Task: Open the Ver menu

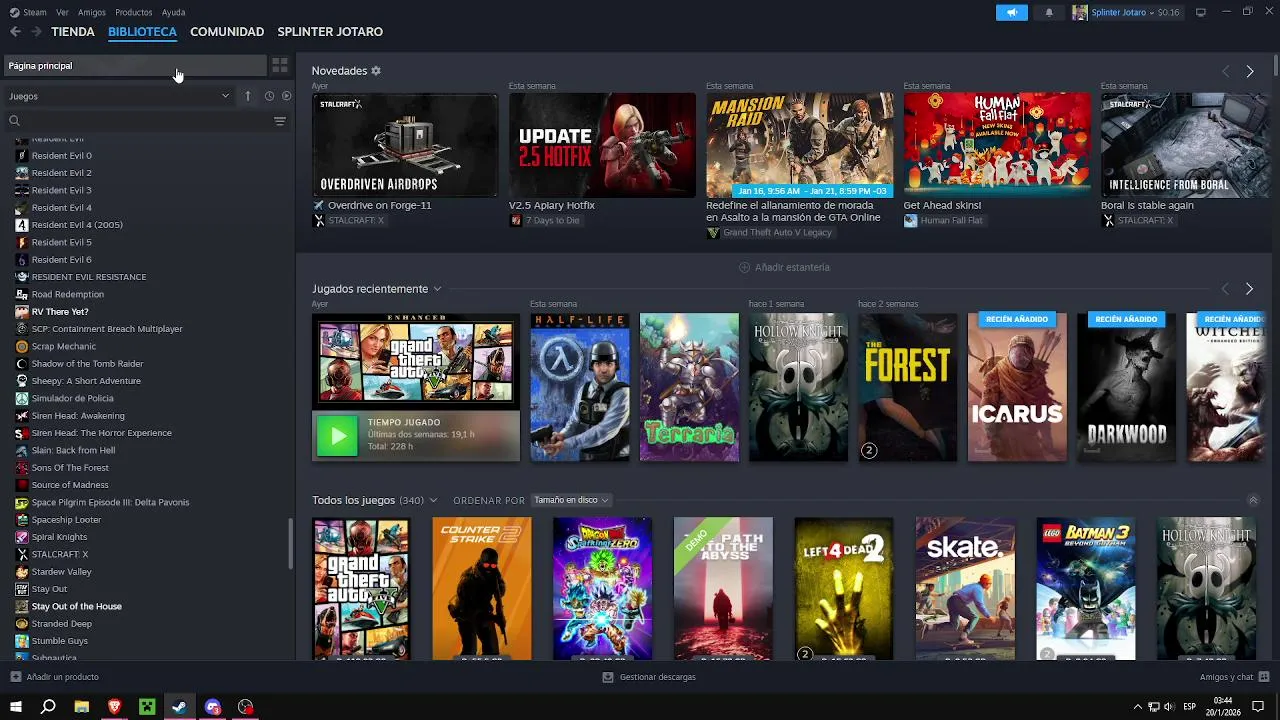Action: (63, 12)
